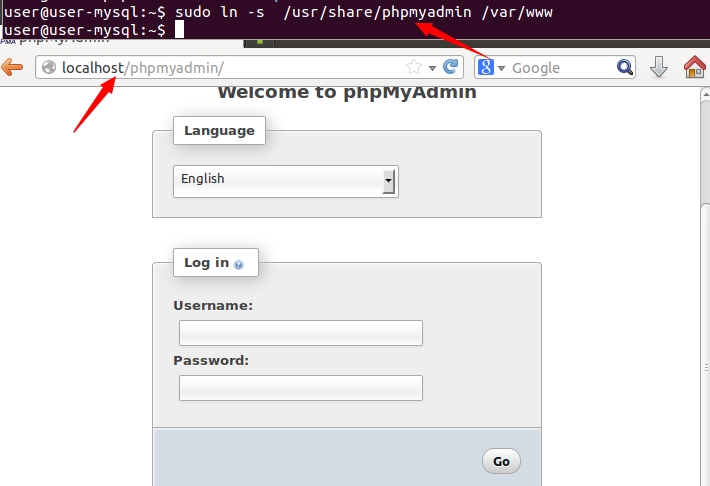Click the Password input field
This screenshot has width=710, height=486.
click(x=301, y=388)
